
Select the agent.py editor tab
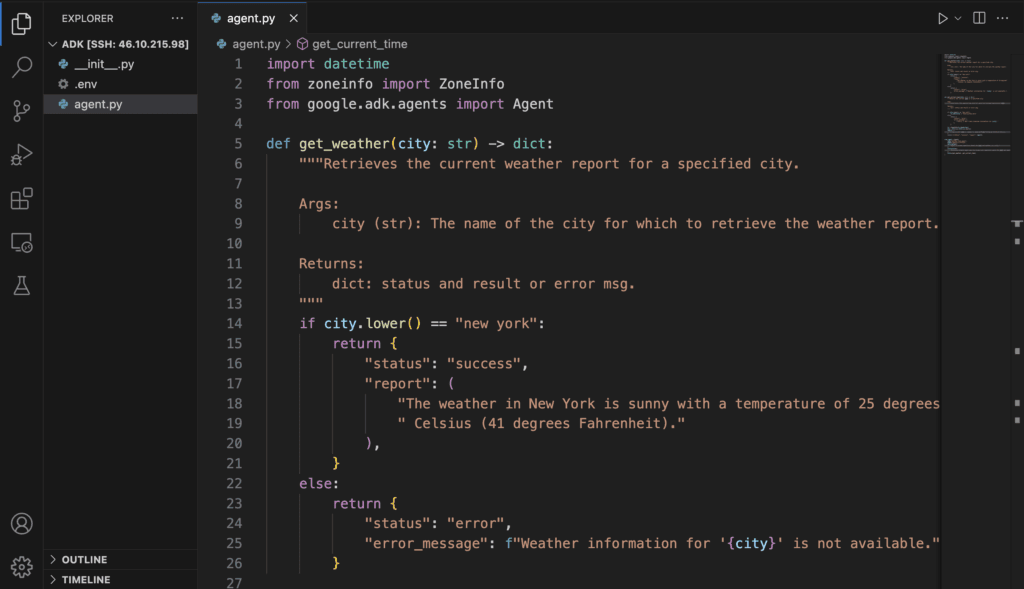(251, 18)
